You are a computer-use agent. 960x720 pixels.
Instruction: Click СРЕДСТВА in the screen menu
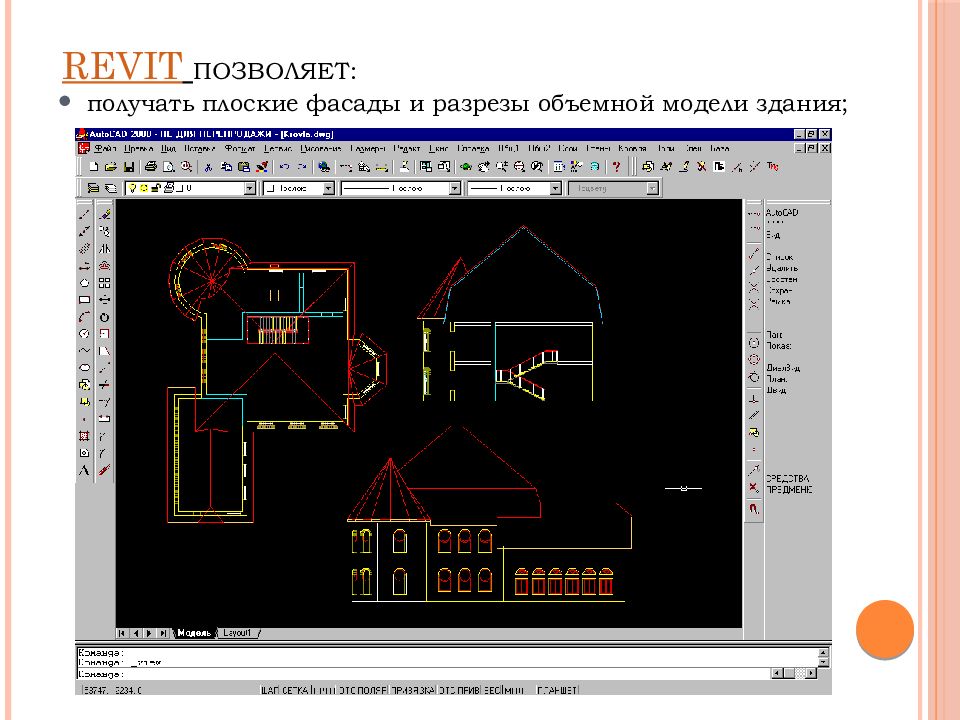tap(788, 478)
